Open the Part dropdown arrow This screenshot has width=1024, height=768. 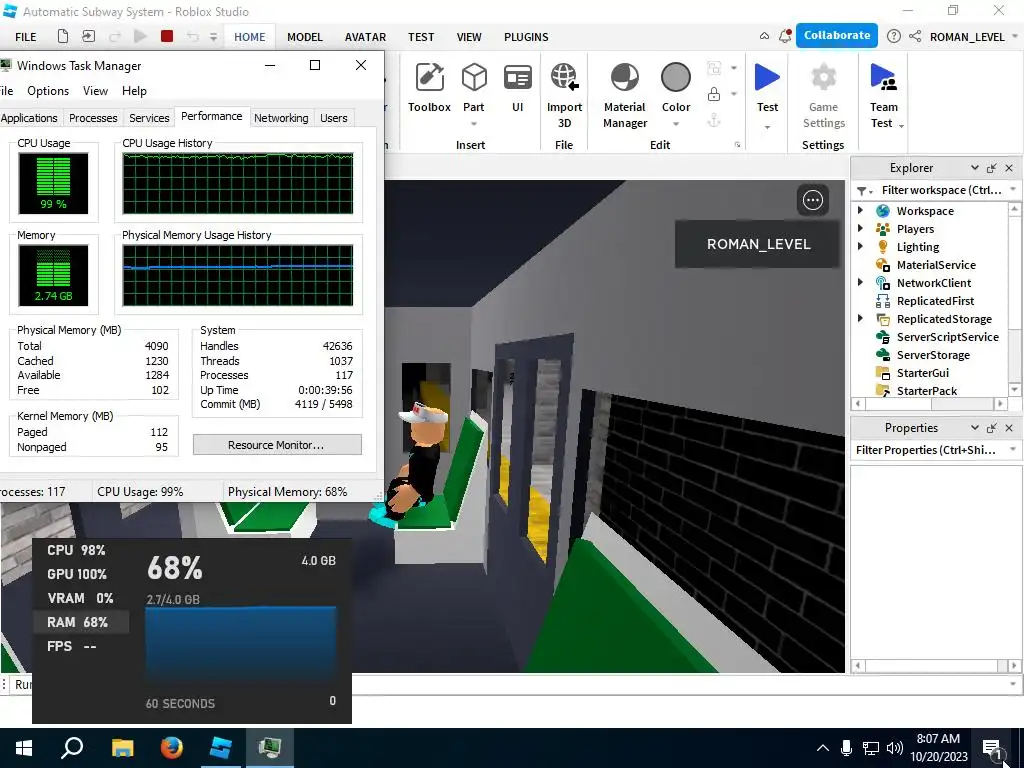coord(473,124)
